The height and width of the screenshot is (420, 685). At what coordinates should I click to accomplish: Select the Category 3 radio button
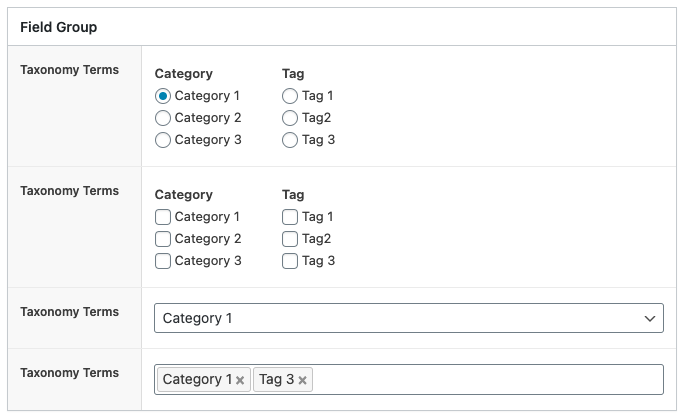click(x=163, y=140)
